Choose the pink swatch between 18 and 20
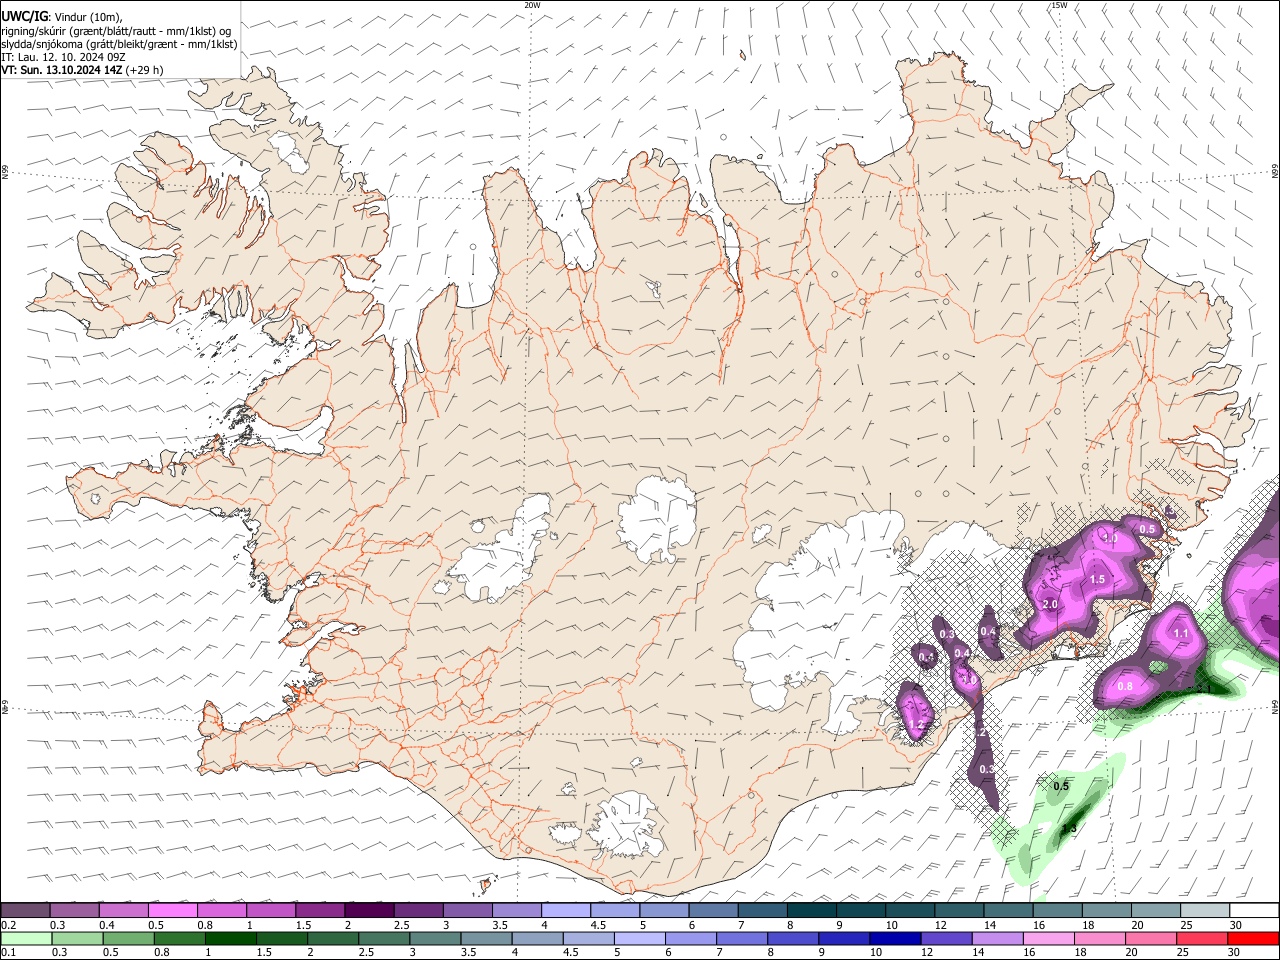The height and width of the screenshot is (960, 1280). coord(1098,938)
